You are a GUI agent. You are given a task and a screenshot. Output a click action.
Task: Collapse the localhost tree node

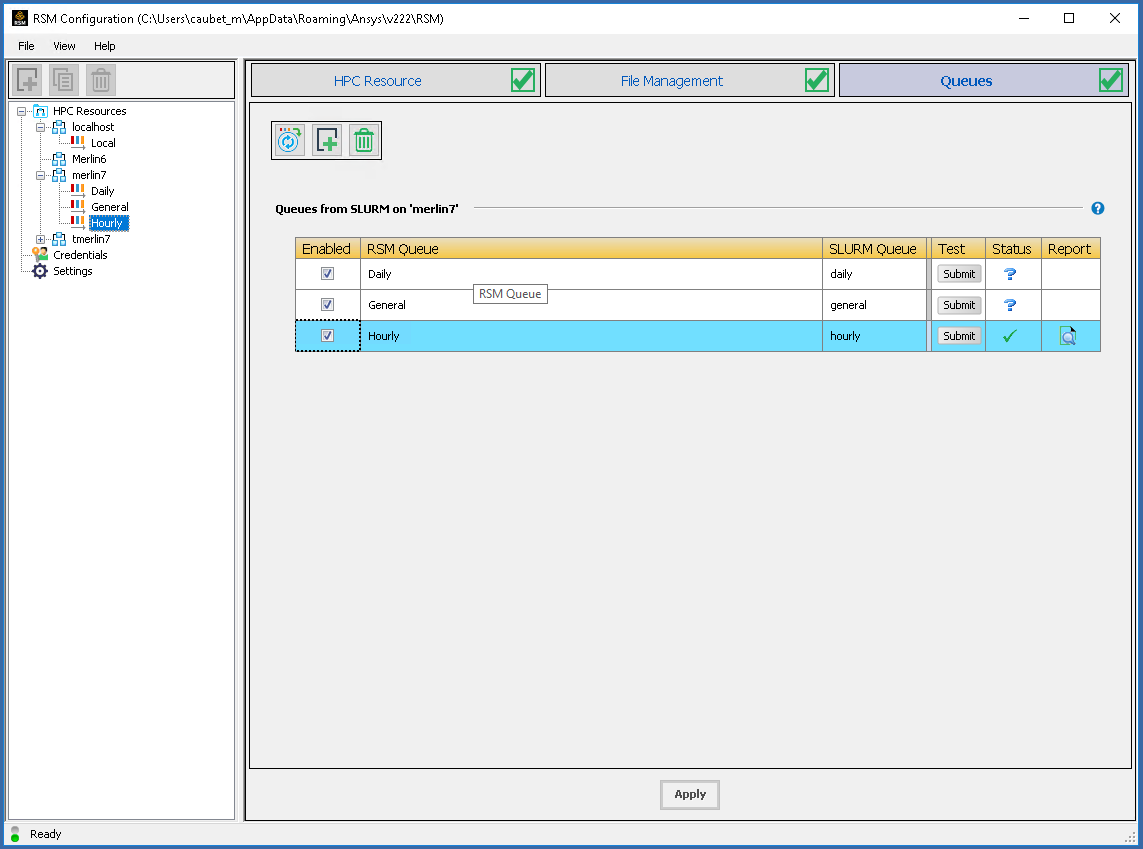coord(41,127)
